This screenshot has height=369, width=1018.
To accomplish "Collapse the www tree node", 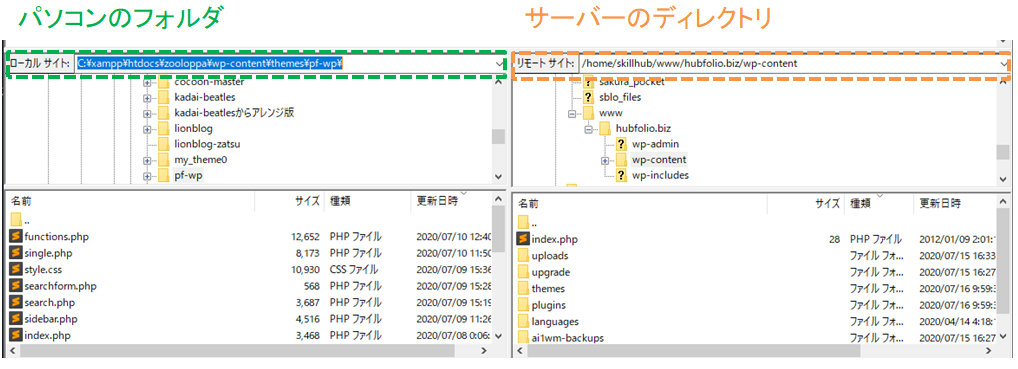I will click(x=573, y=114).
